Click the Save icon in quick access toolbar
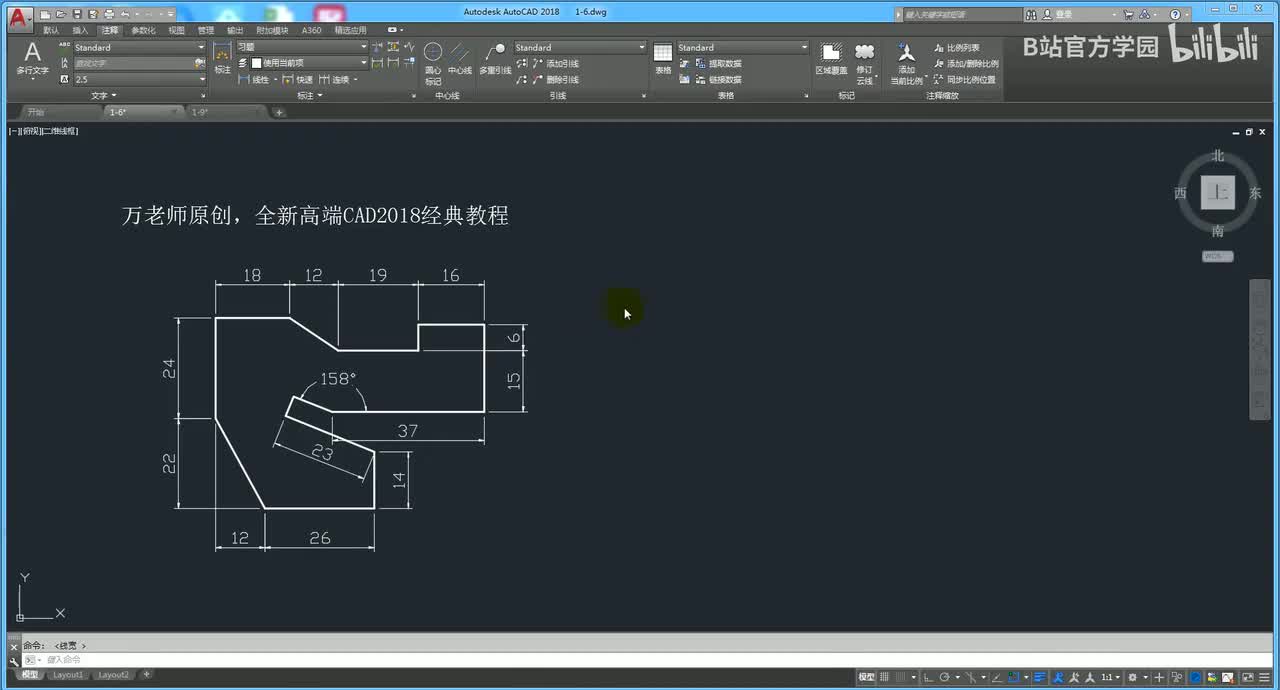The width and height of the screenshot is (1280, 690). [x=77, y=14]
